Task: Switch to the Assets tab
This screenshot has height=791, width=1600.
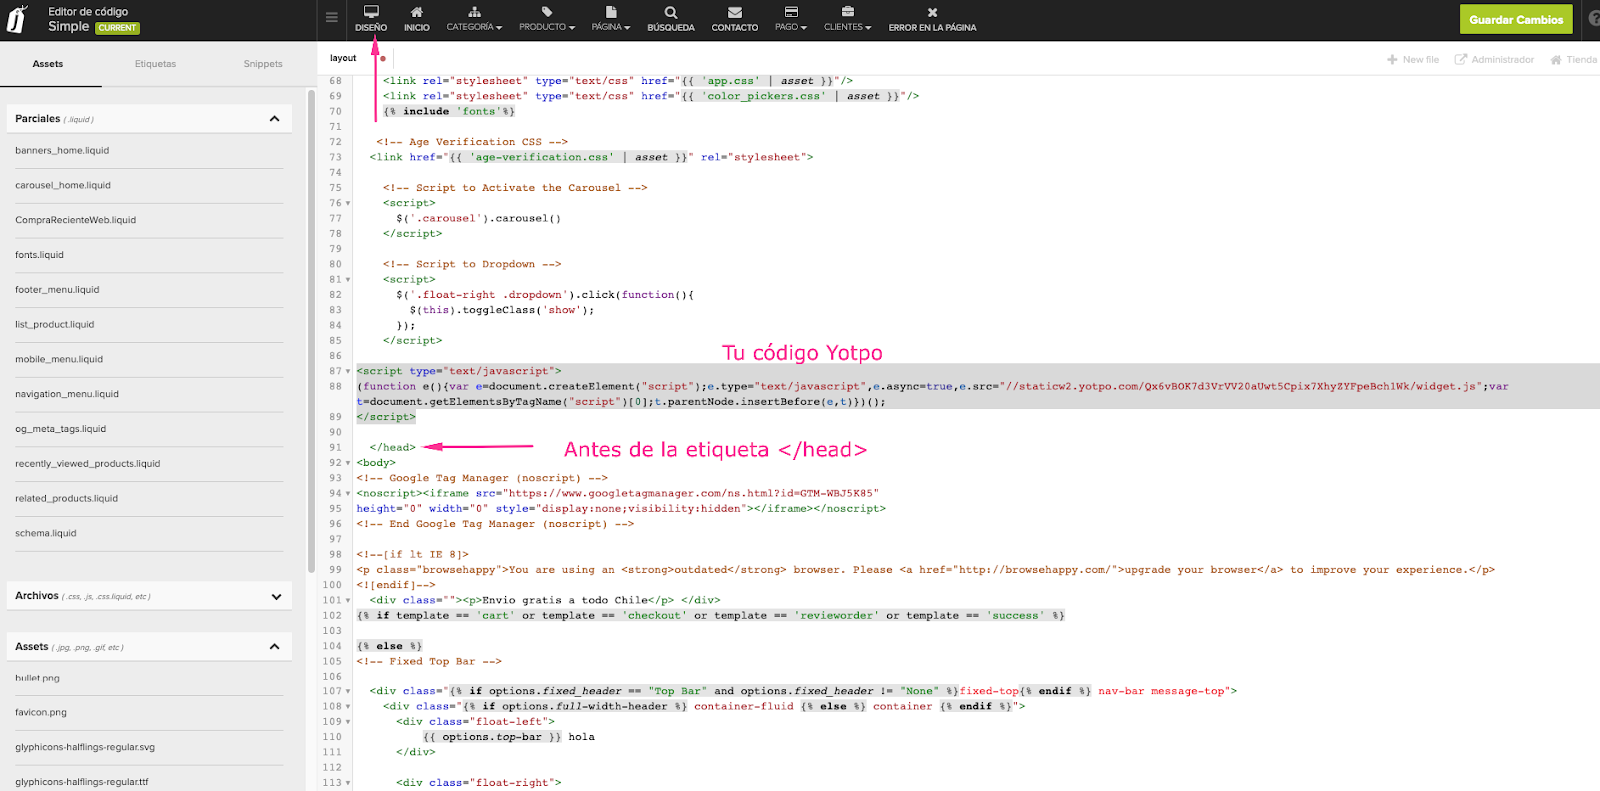Action: pyautogui.click(x=48, y=64)
